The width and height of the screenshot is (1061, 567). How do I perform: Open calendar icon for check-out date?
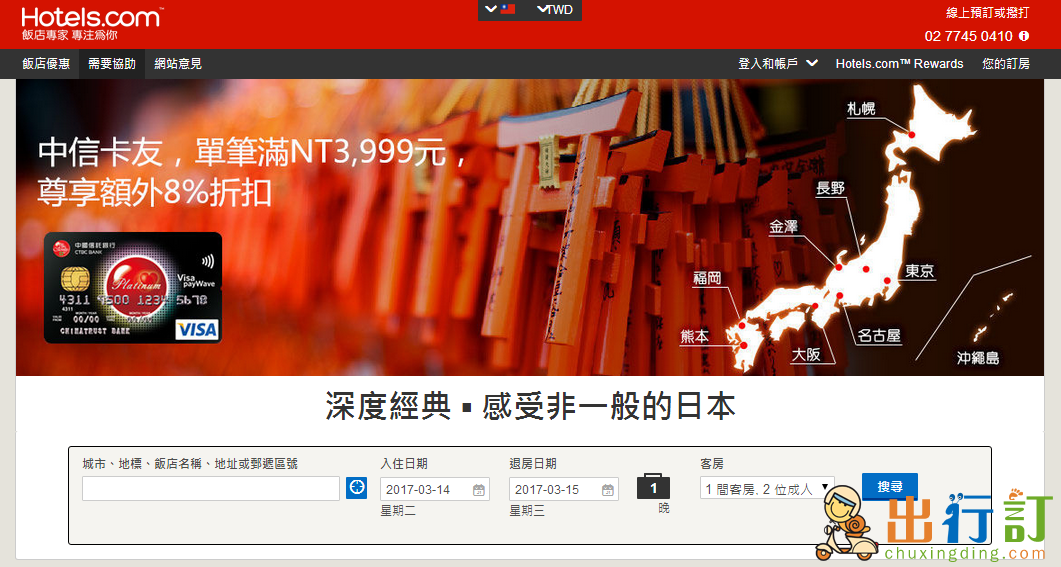(x=608, y=490)
